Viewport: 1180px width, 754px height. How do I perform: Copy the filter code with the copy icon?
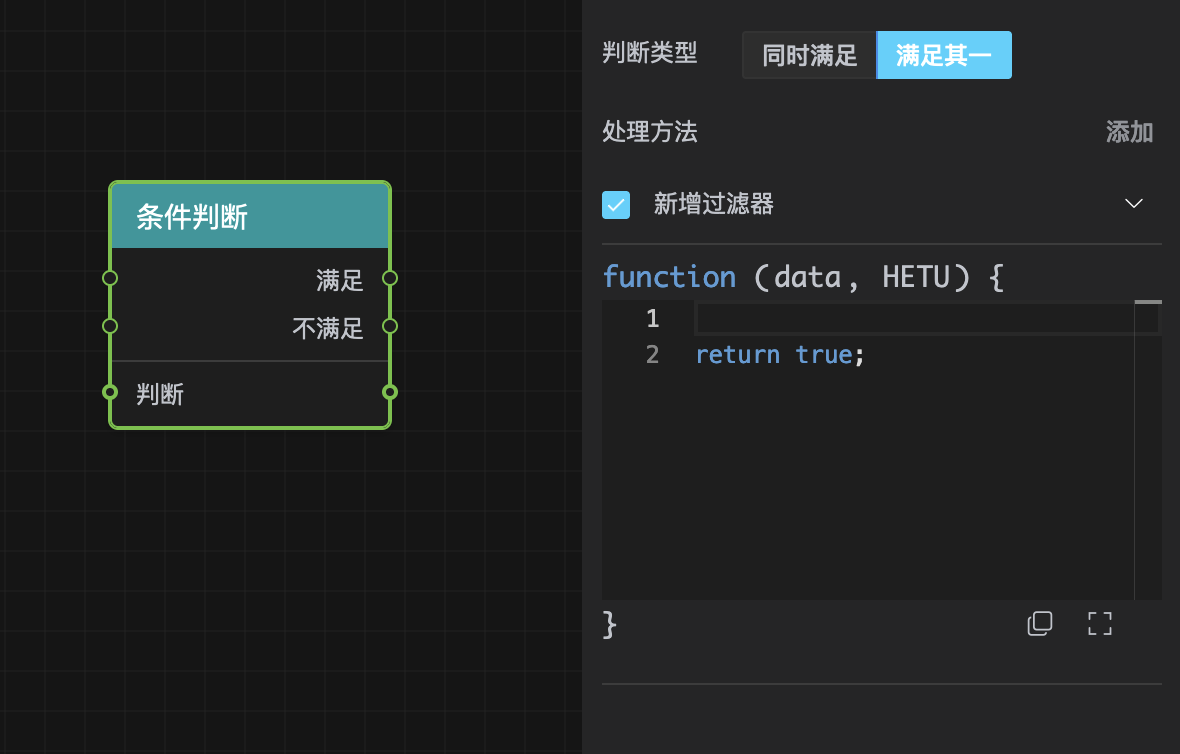[x=1039, y=623]
